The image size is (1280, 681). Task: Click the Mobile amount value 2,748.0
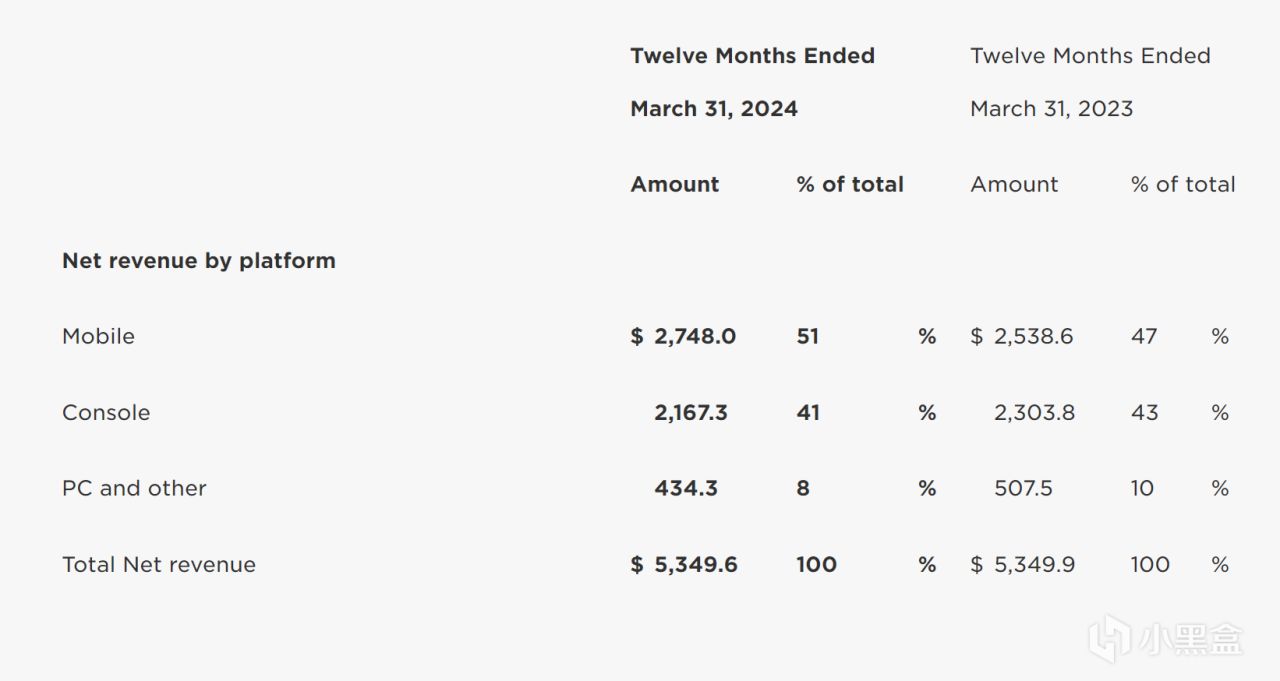pos(695,337)
